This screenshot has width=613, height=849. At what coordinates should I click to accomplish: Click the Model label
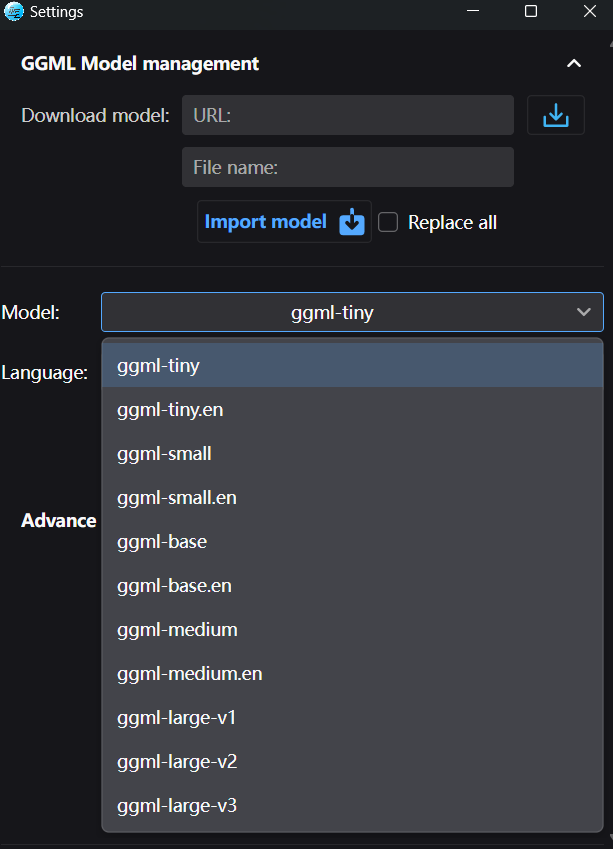30,312
